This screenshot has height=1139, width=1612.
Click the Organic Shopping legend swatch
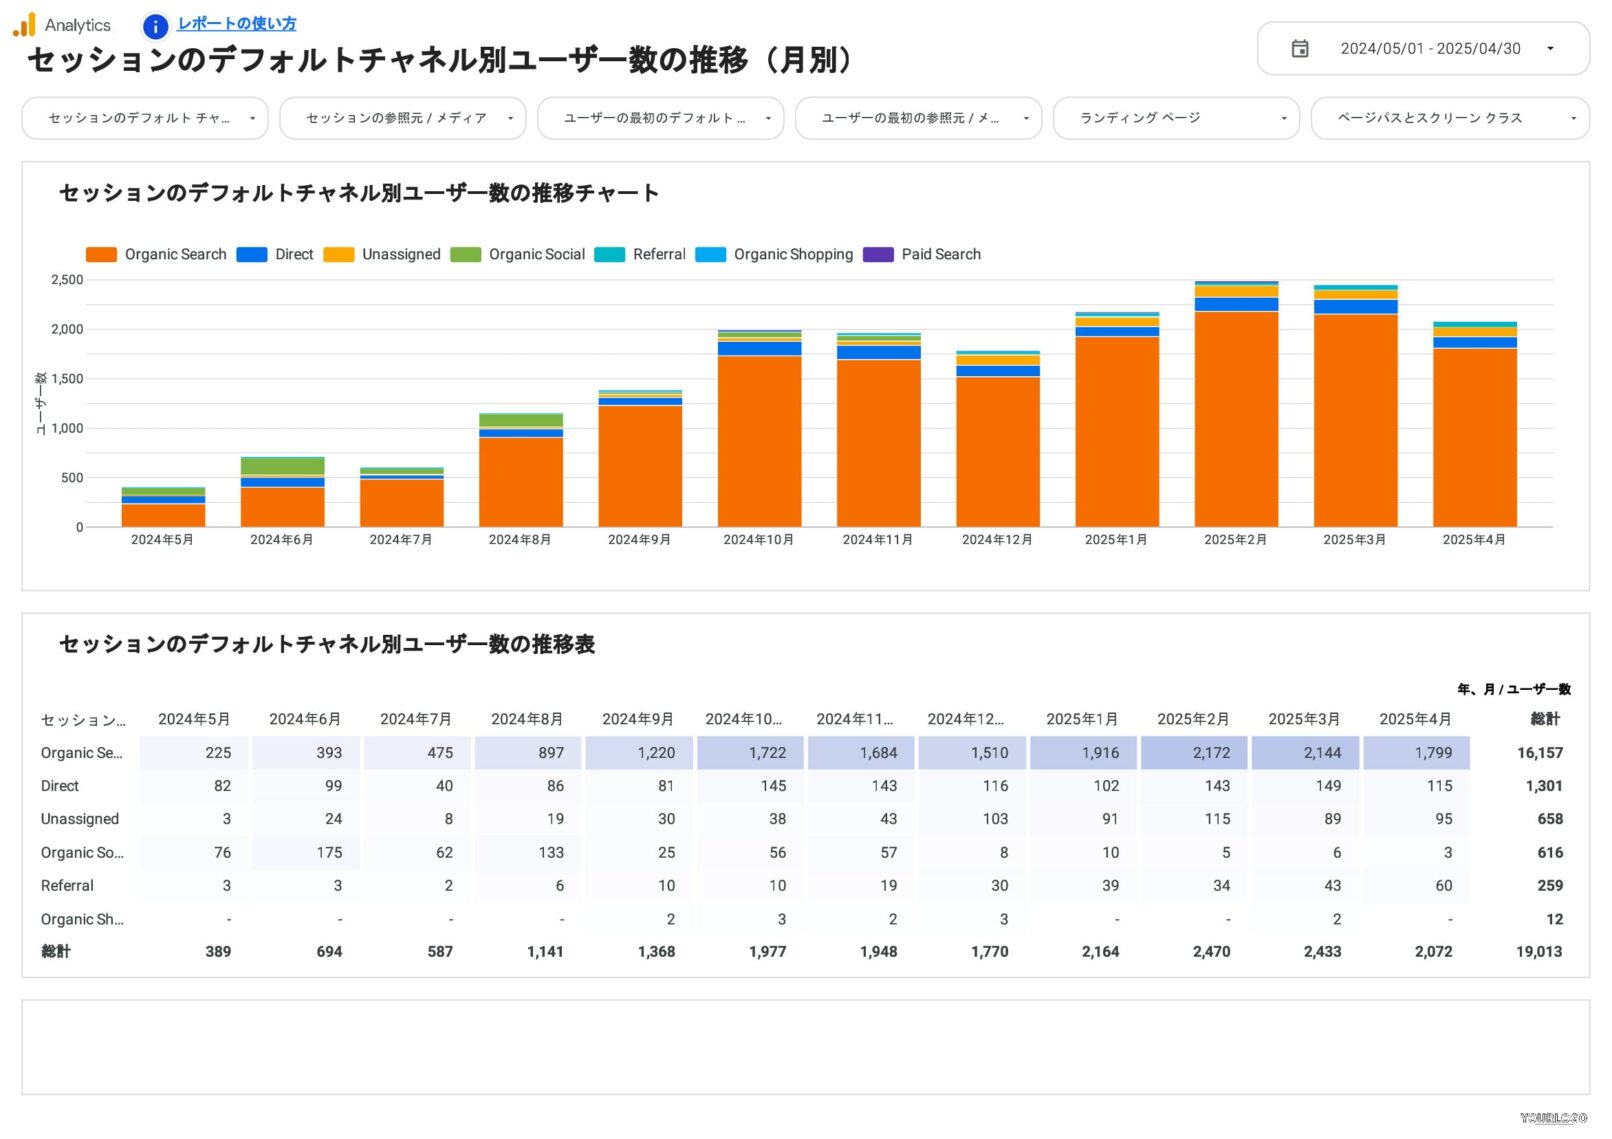pos(710,255)
